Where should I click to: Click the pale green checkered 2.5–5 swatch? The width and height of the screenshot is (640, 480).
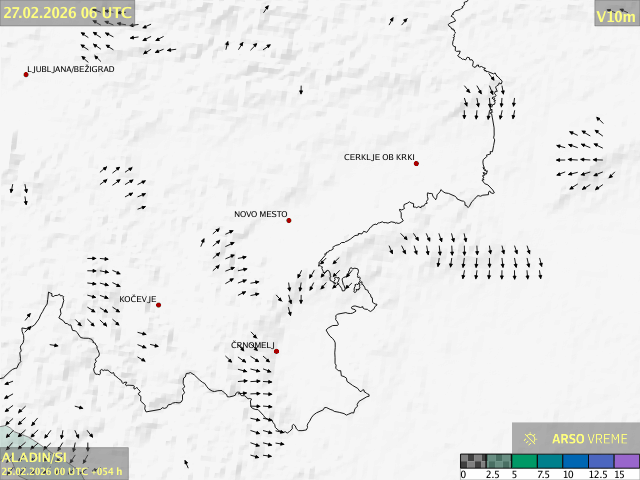coord(499,461)
